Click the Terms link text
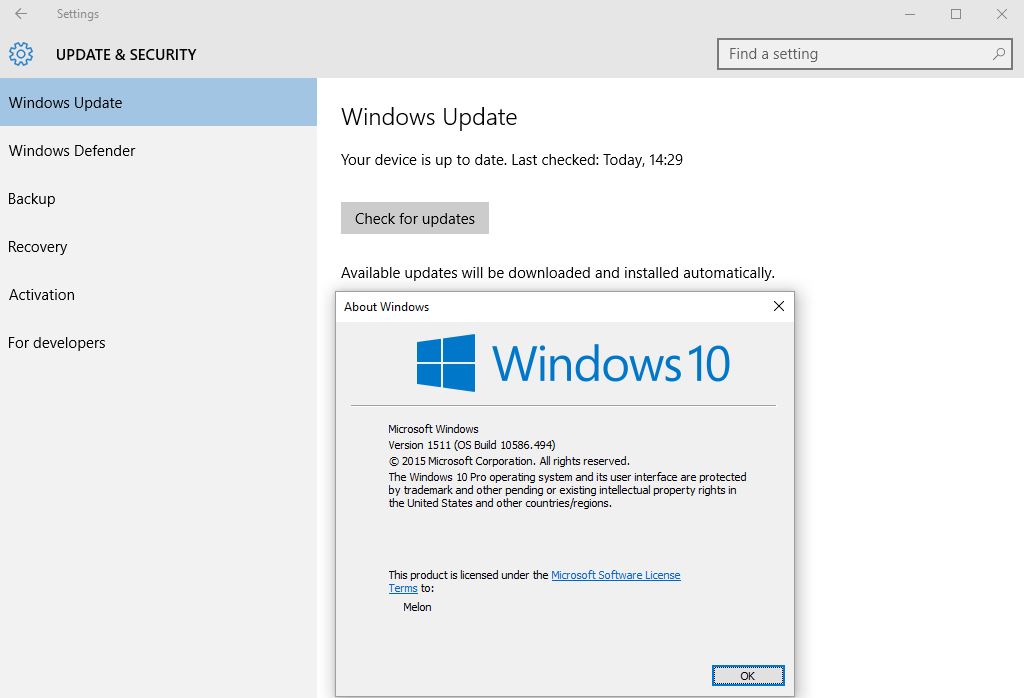 [x=403, y=588]
